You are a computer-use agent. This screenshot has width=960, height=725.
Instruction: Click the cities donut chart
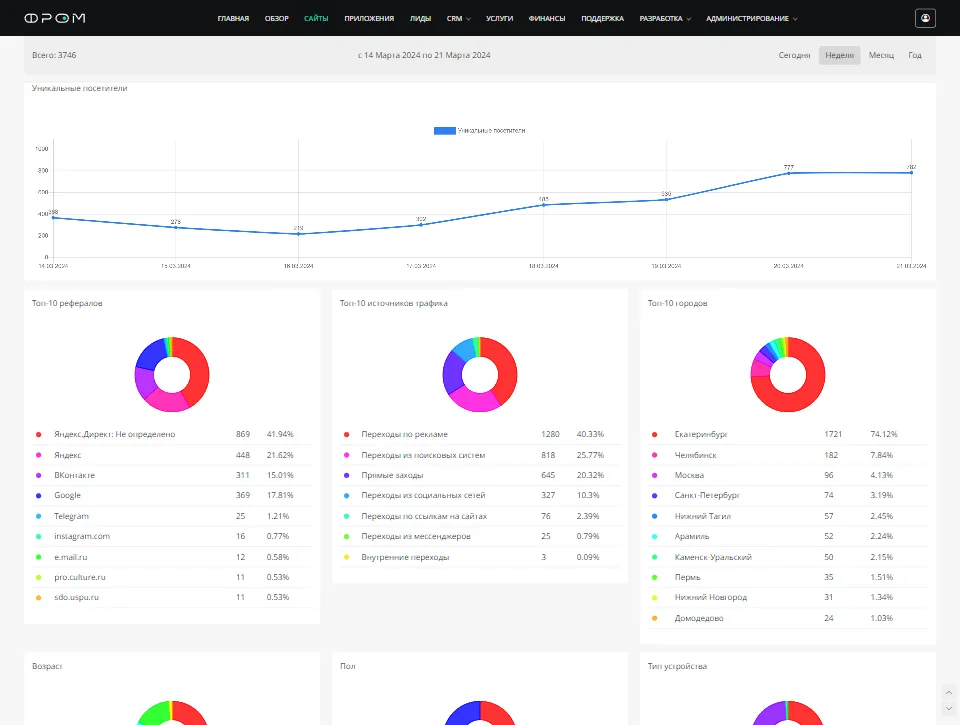(x=788, y=374)
